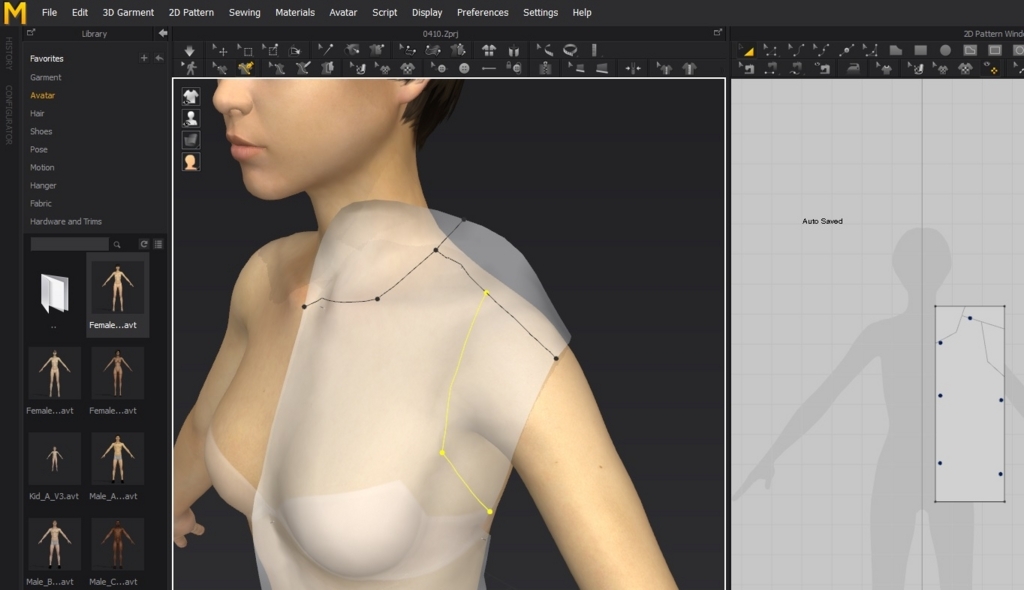Viewport: 1024px width, 590px height.
Task: Select the highlighted Edit Pattern tool
Action: coord(747,51)
